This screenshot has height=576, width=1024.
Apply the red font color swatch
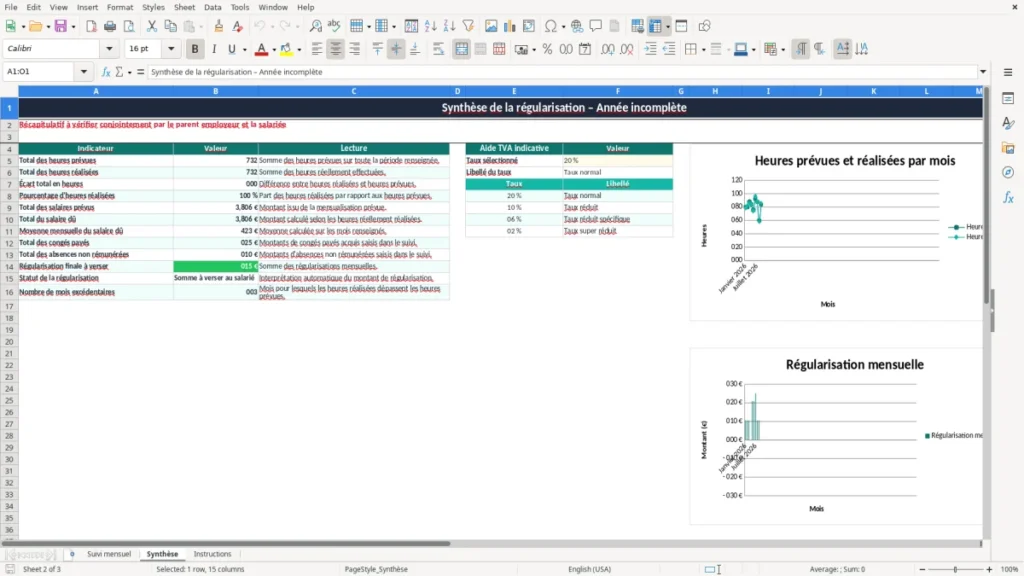(x=261, y=49)
